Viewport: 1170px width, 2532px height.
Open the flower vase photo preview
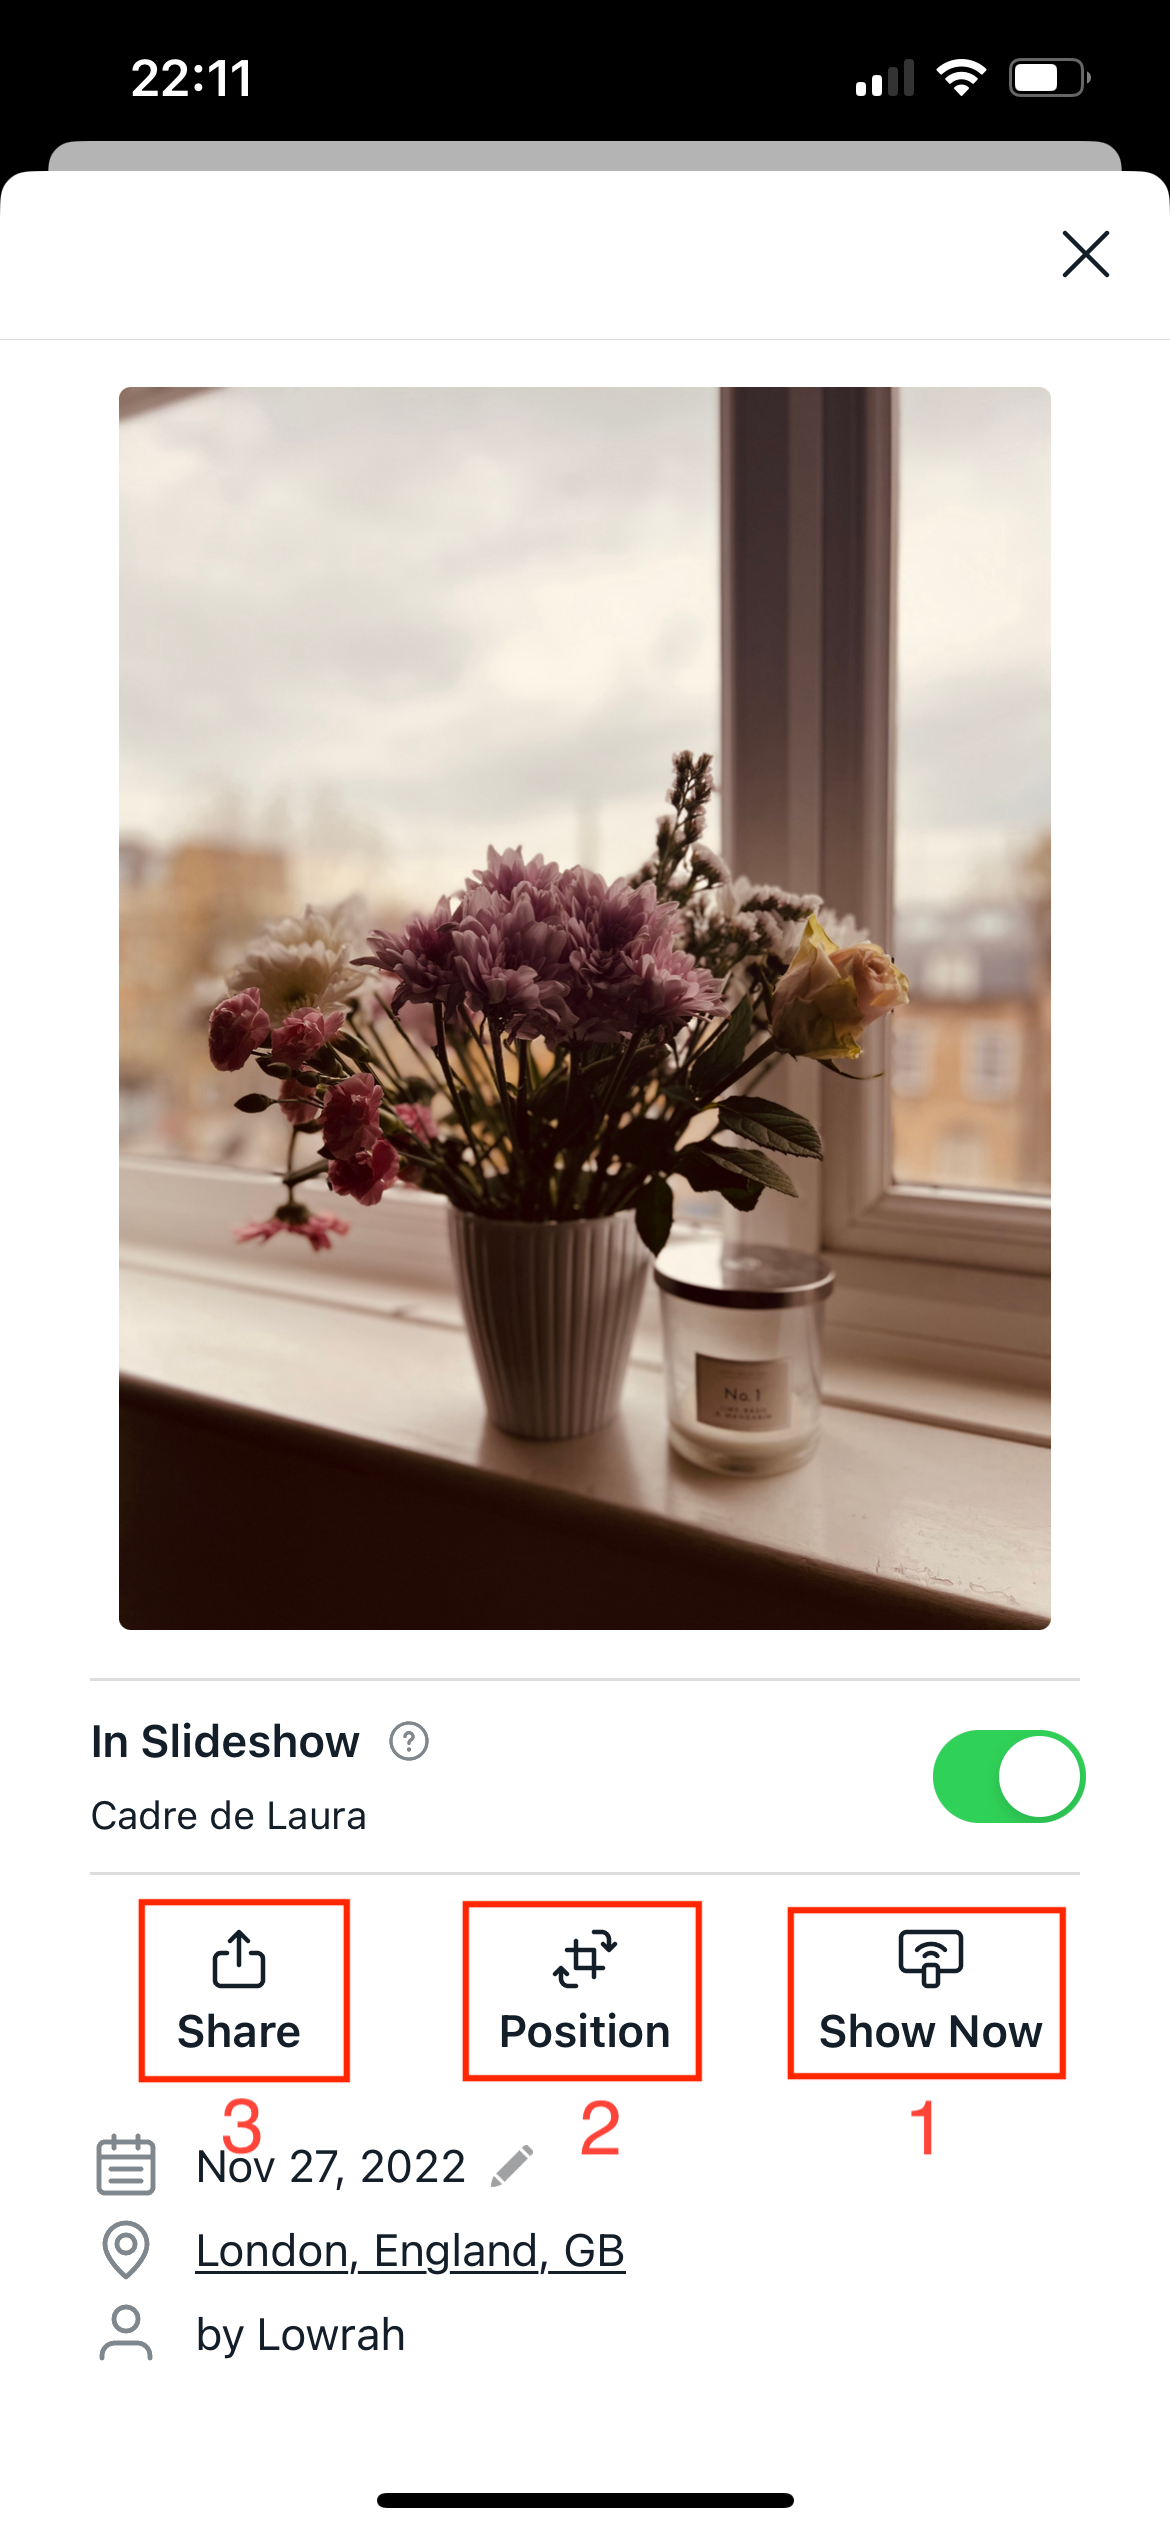click(585, 1008)
